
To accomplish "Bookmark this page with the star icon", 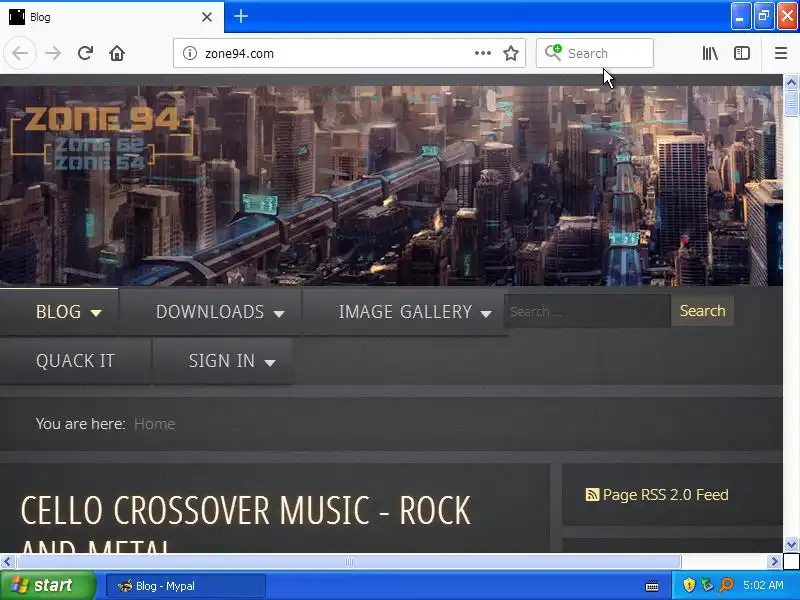I will pyautogui.click(x=511, y=53).
